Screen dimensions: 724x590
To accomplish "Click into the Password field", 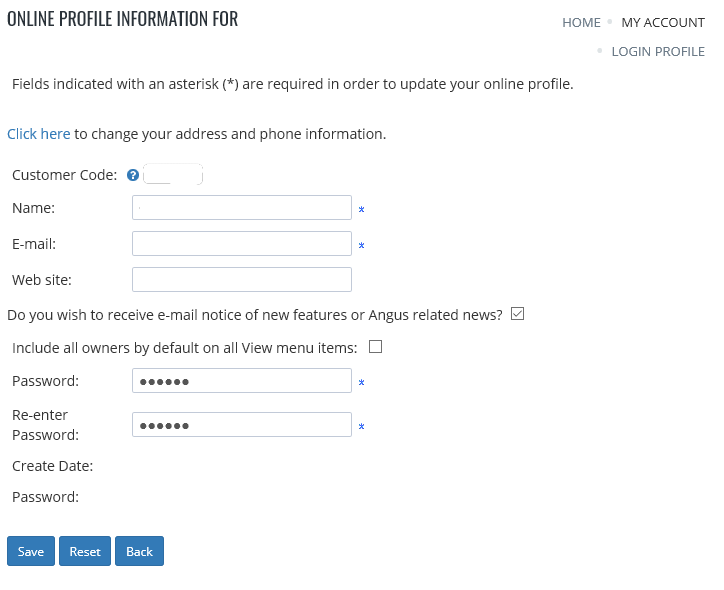I will click(x=242, y=381).
